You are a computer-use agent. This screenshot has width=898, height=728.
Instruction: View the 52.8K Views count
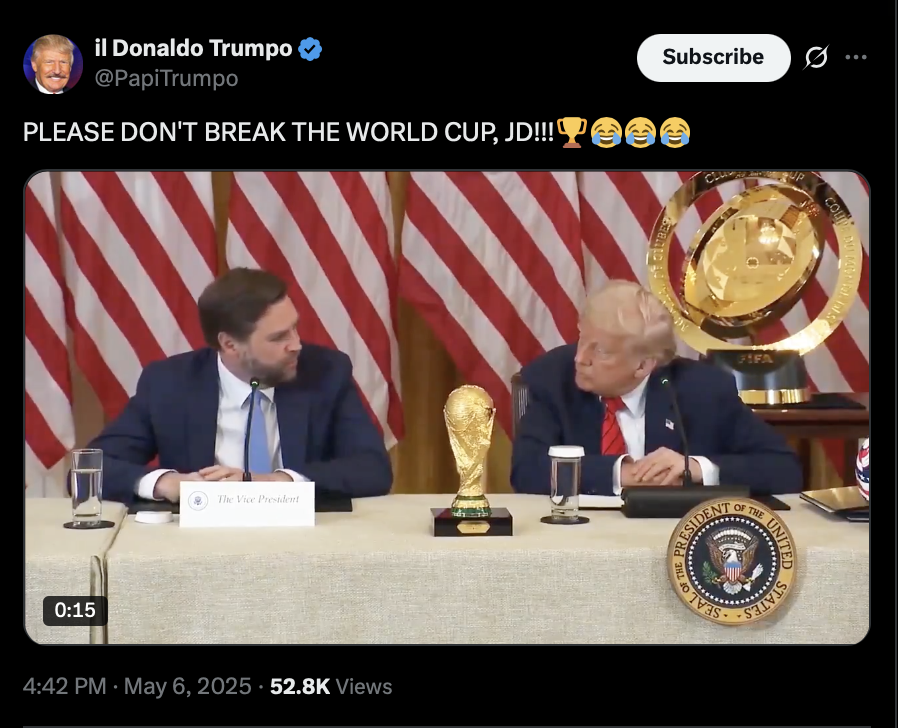[x=331, y=686]
